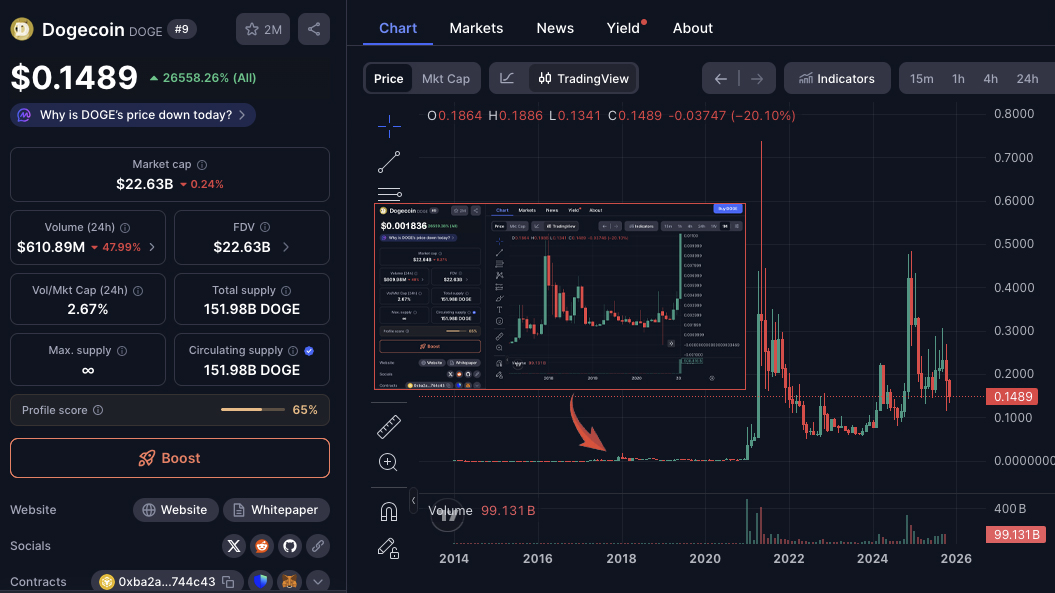Click the Boost button

pos(169,458)
